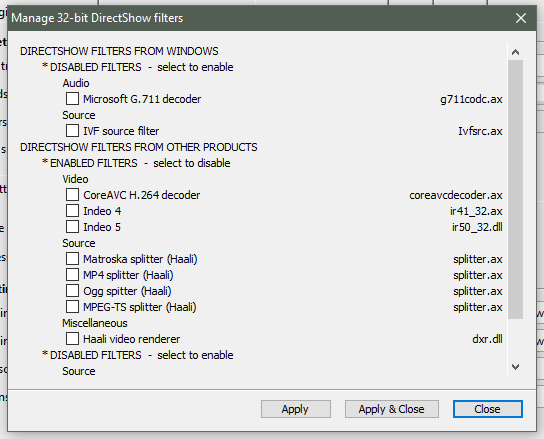The width and height of the screenshot is (544, 439).
Task: Tick the Ogg spitter (Haali) checkbox
Action: (72, 290)
